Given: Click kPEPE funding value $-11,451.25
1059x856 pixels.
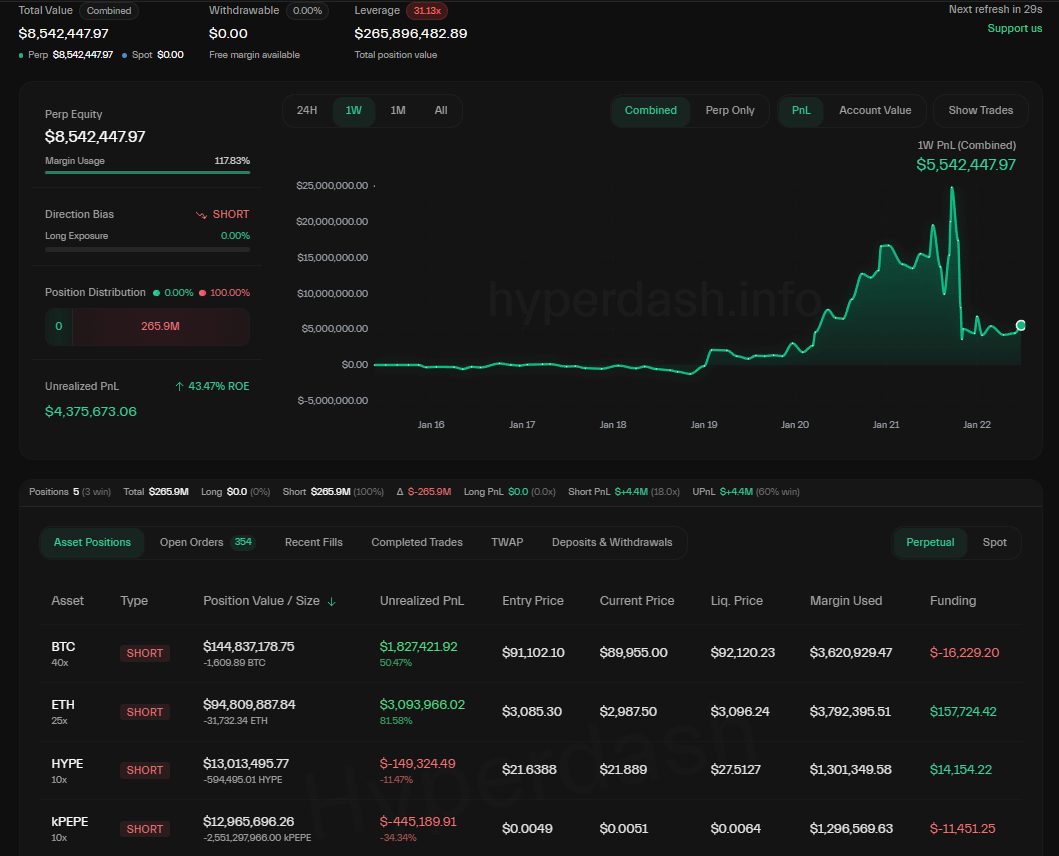Looking at the screenshot, I should 962,828.
